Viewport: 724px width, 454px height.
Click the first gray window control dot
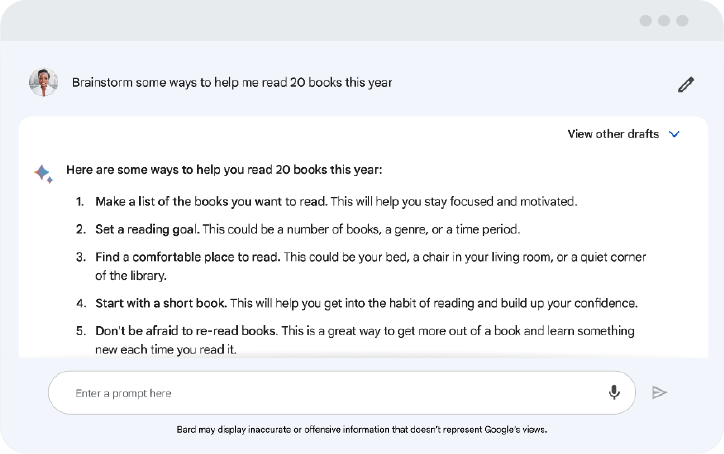tap(646, 21)
